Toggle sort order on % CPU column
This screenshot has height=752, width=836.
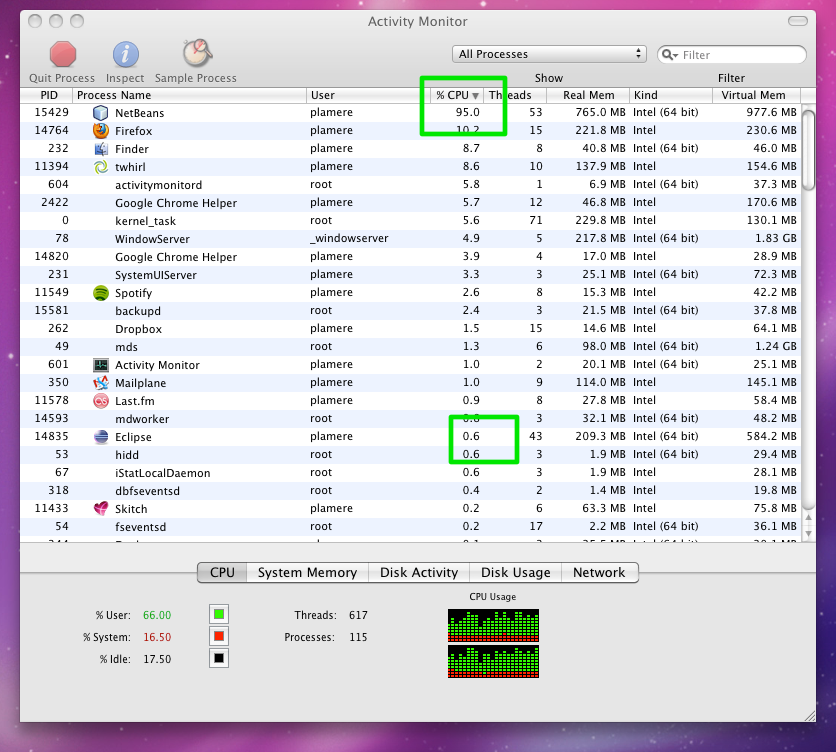tap(456, 95)
